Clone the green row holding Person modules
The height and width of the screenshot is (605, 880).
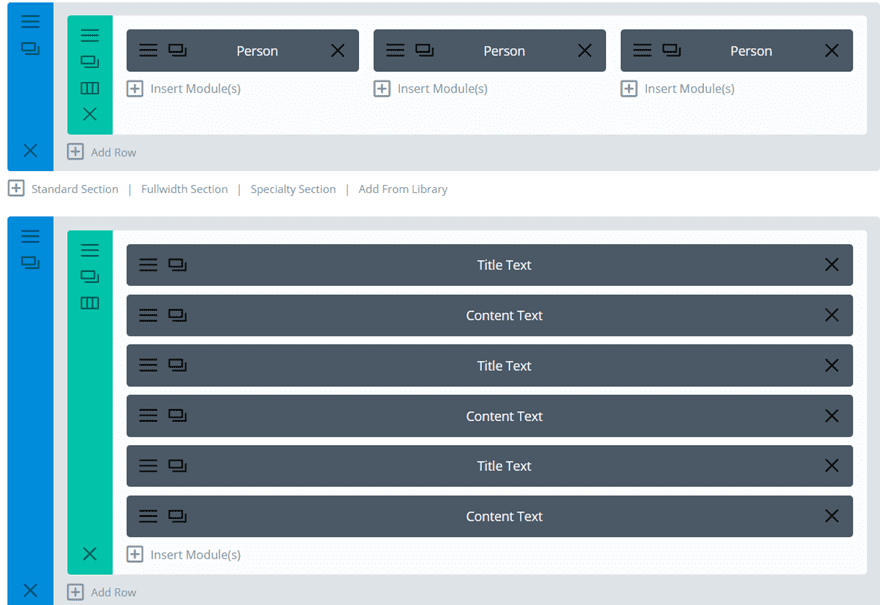(x=90, y=62)
